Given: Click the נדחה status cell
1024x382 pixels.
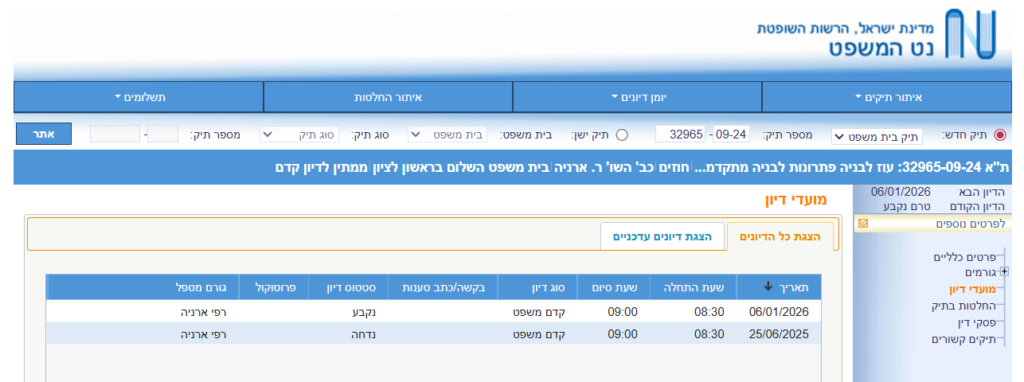Looking at the screenshot, I should (x=364, y=334).
